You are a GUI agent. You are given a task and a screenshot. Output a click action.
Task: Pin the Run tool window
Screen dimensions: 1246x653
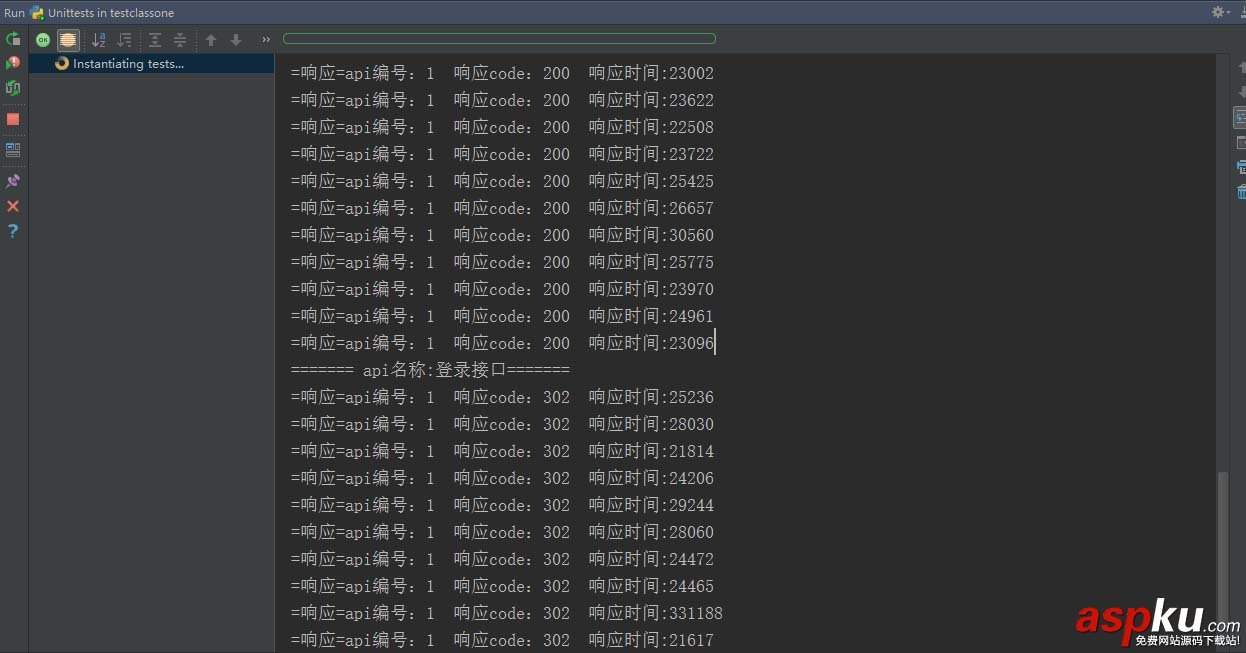[13, 180]
